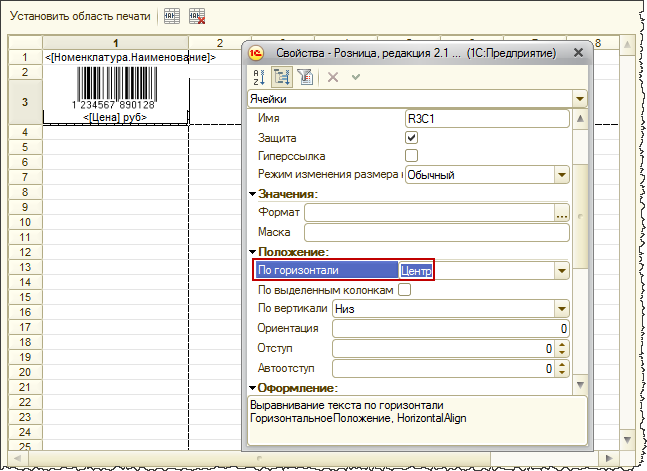Collapse the Оформление section
The width and height of the screenshot is (647, 471).
(x=253, y=388)
